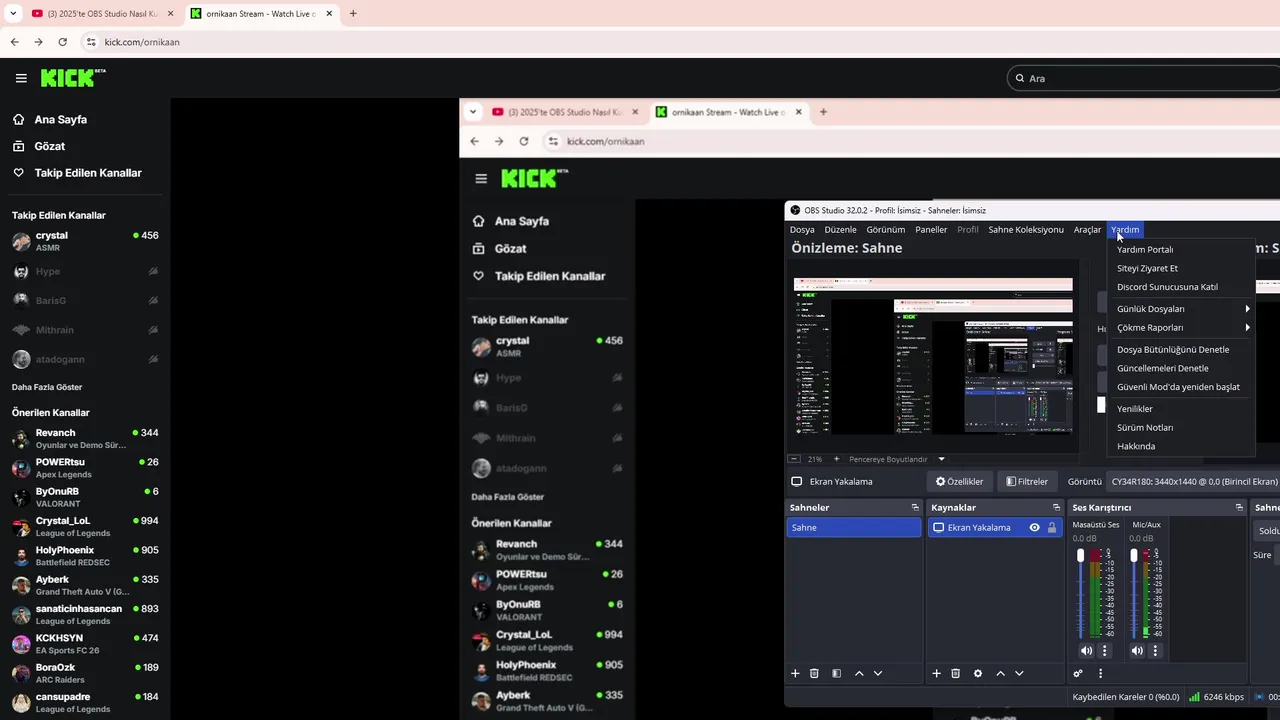The image size is (1280, 720).
Task: Open a new tab in the outer browser
Action: point(353,14)
